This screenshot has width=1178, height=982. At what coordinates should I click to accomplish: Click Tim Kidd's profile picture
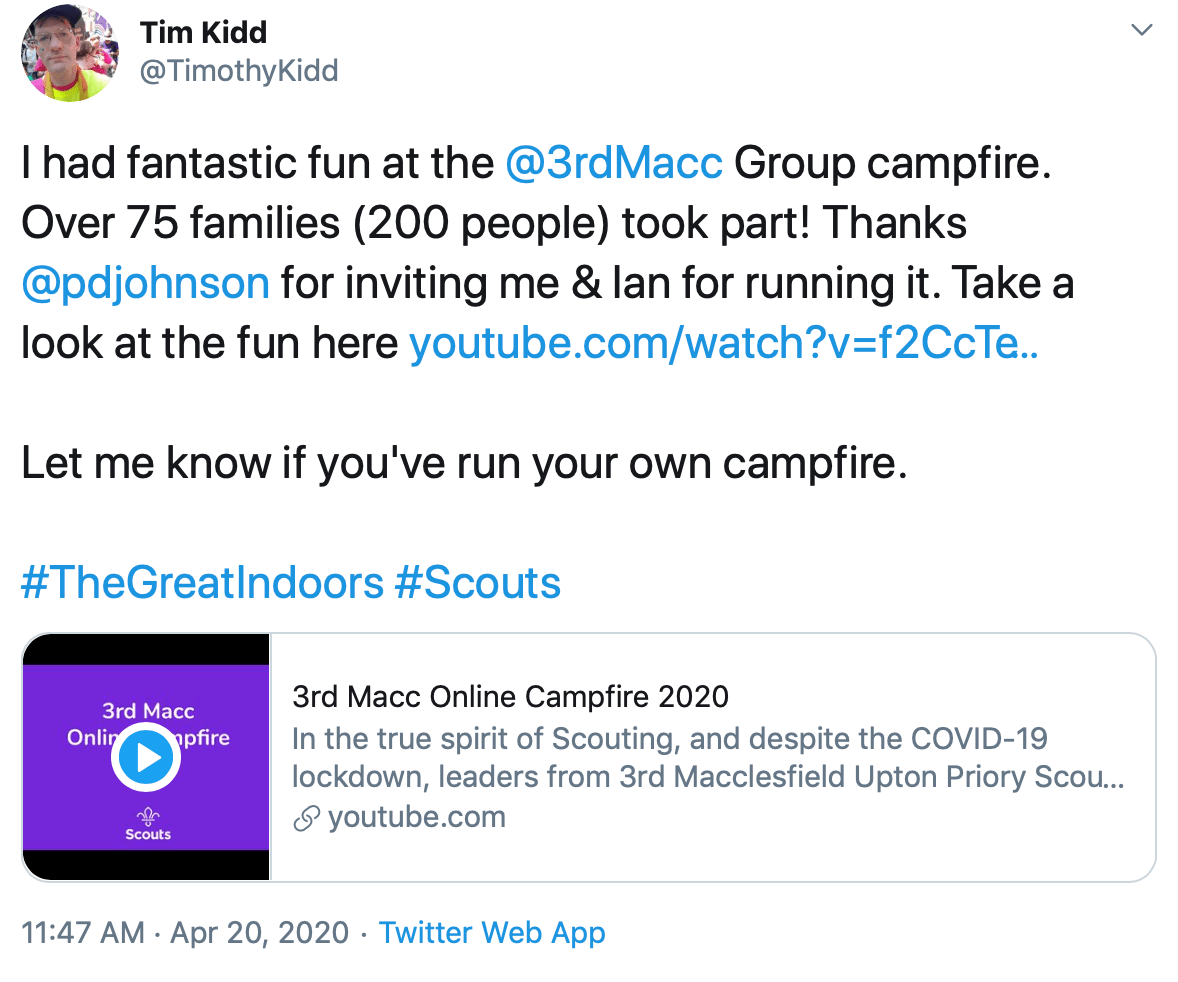(x=68, y=52)
